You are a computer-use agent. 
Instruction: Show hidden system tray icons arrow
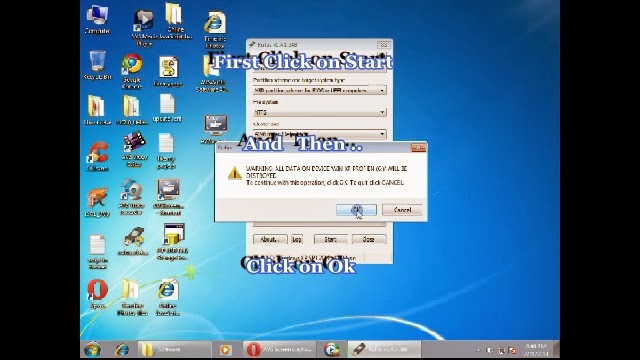pos(478,350)
